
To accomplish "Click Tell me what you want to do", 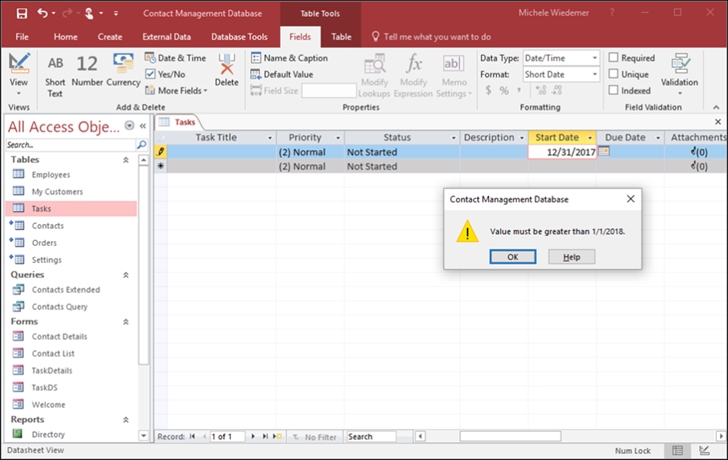I will 431,37.
